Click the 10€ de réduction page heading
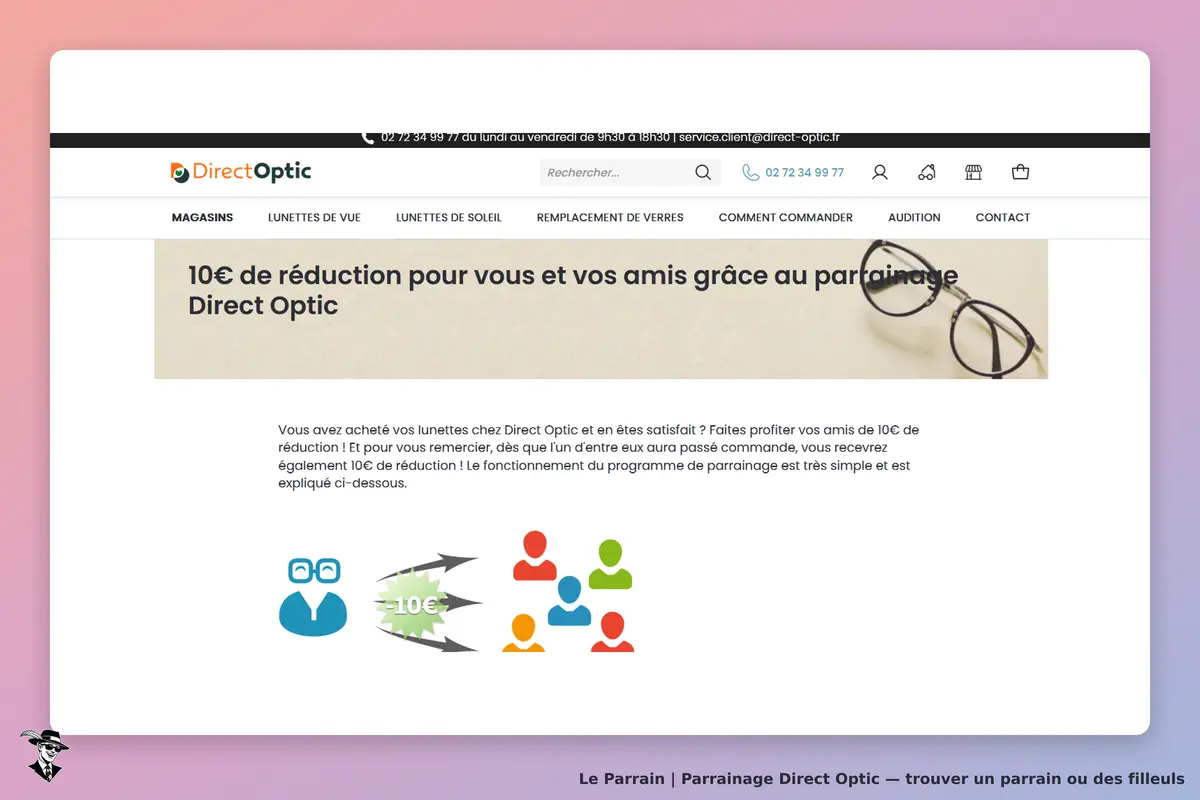This screenshot has width=1200, height=800. 573,290
